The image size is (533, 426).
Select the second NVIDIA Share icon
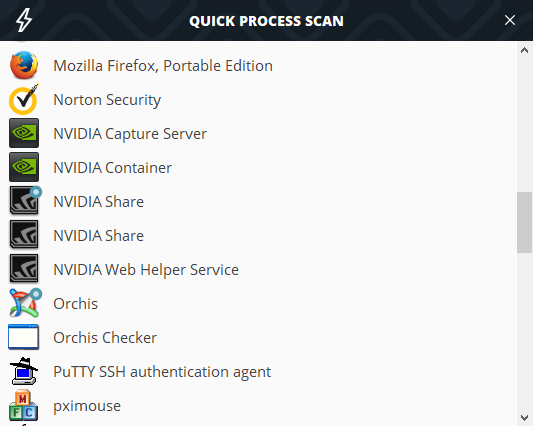24,235
